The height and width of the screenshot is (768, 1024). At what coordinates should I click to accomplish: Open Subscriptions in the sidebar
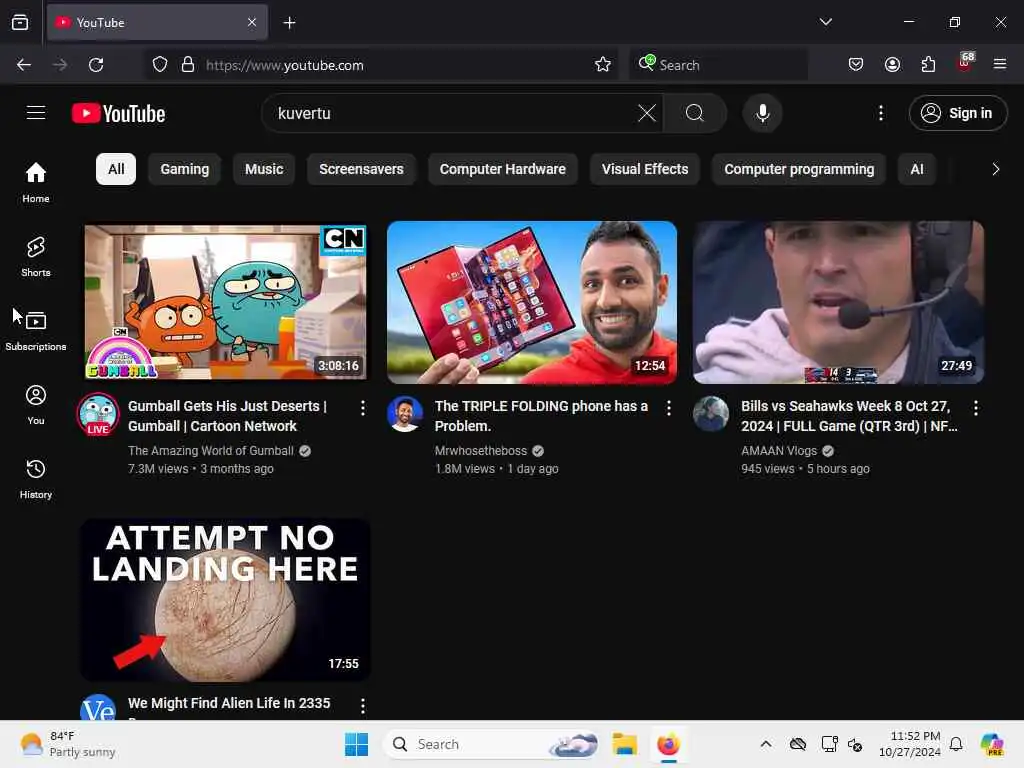[x=36, y=330]
